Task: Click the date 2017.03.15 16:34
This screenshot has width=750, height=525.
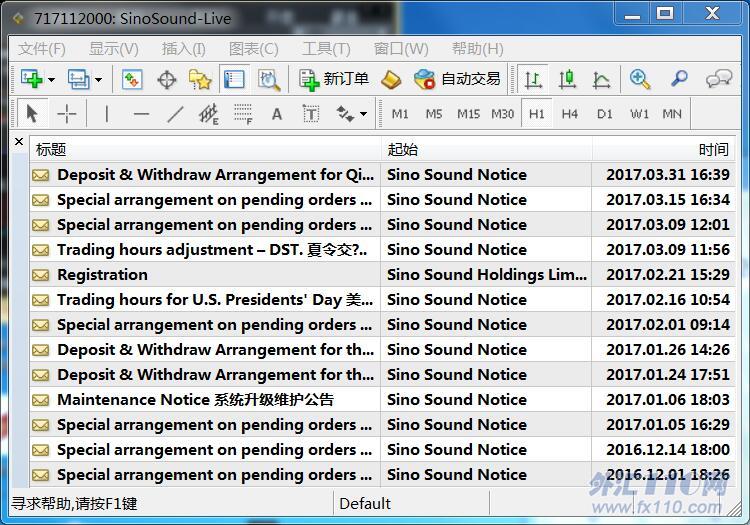Action: [x=668, y=199]
